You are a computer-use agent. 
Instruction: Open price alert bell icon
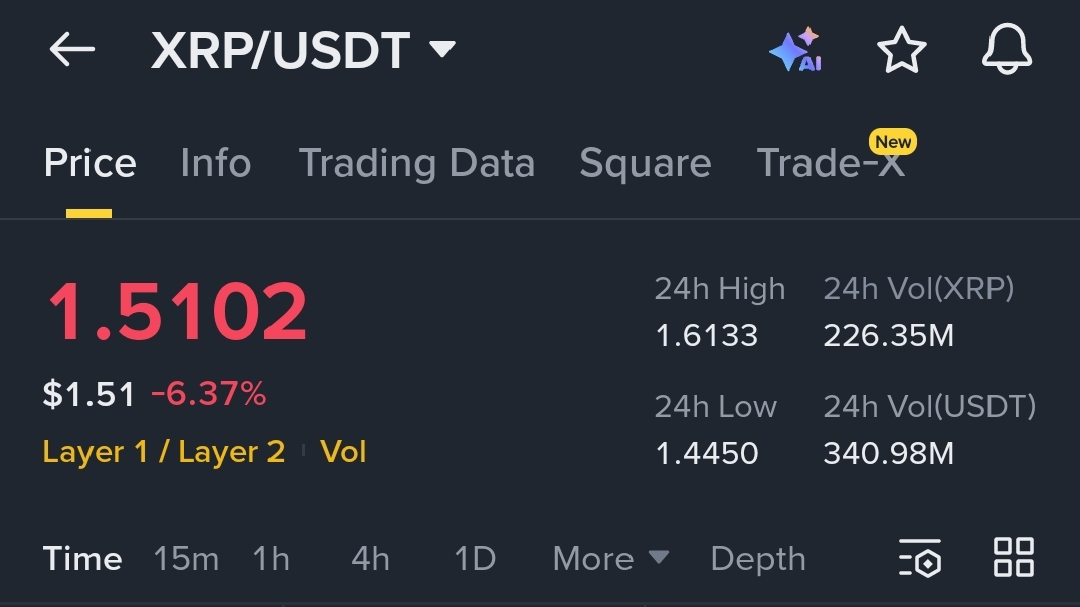1006,50
